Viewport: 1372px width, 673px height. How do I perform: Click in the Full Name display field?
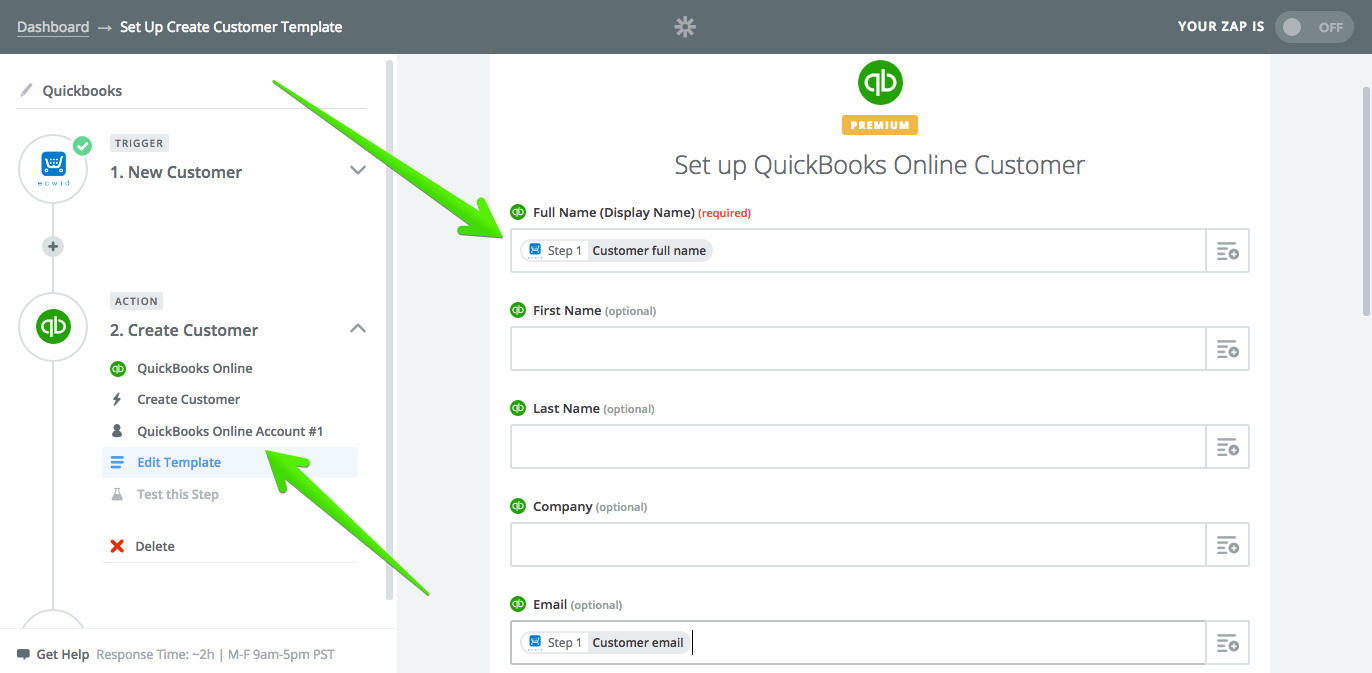tap(858, 251)
